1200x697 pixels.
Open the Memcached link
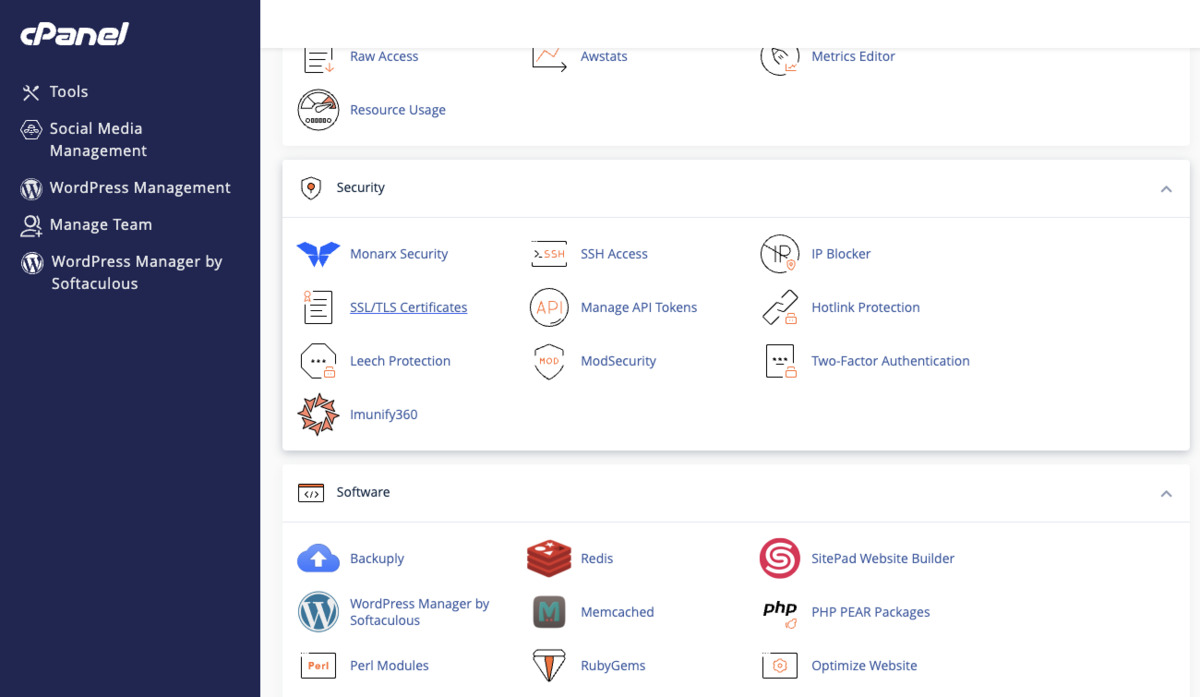(617, 612)
